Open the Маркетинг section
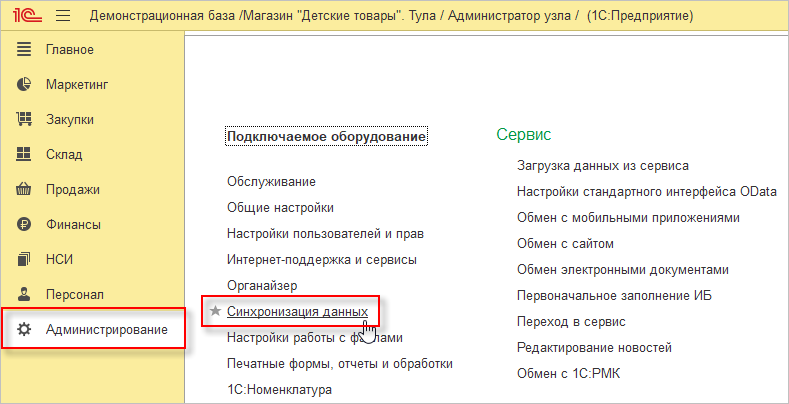 point(77,85)
